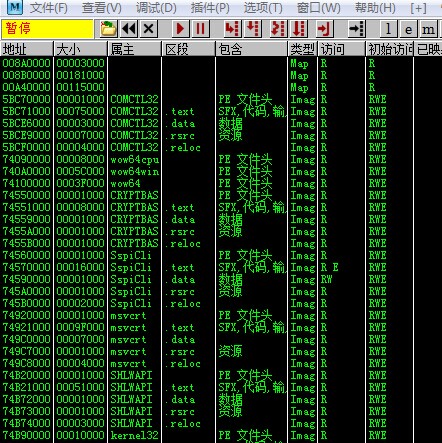Select the COMCTL32 .reloc row 5BCF0000

pos(221,147)
